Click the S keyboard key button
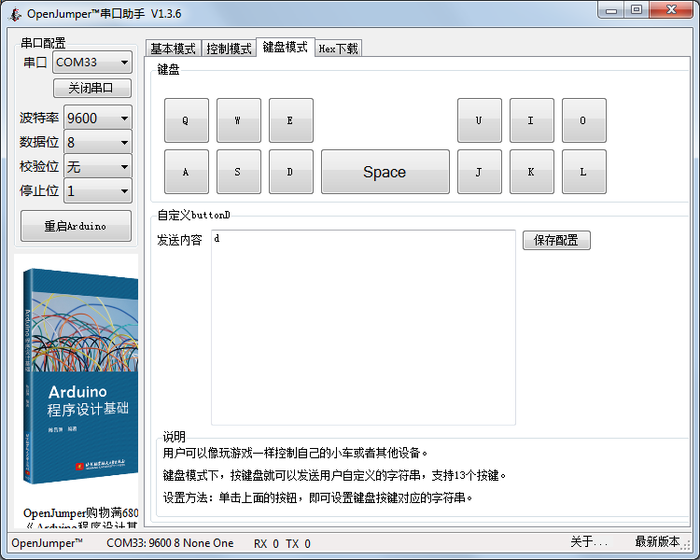 click(x=238, y=171)
